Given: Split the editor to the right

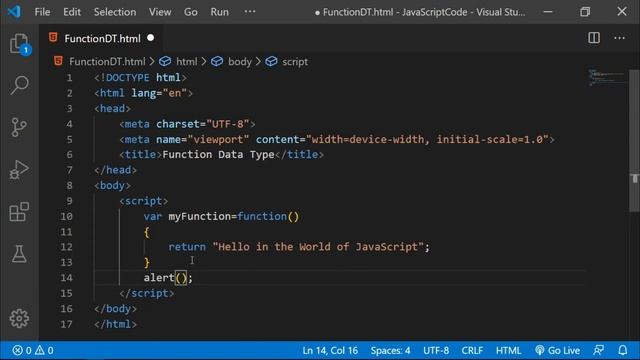Looking at the screenshot, I should [x=594, y=38].
